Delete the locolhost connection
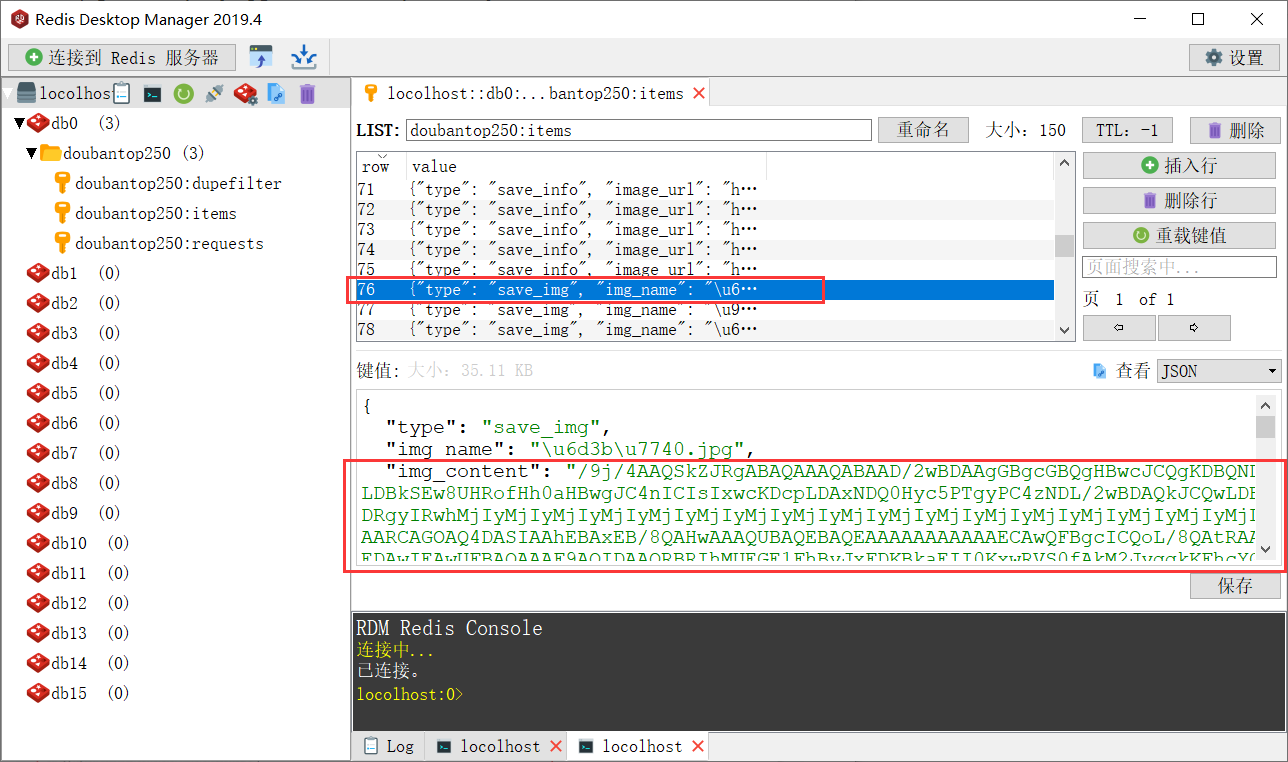This screenshot has width=1288, height=762. point(307,94)
